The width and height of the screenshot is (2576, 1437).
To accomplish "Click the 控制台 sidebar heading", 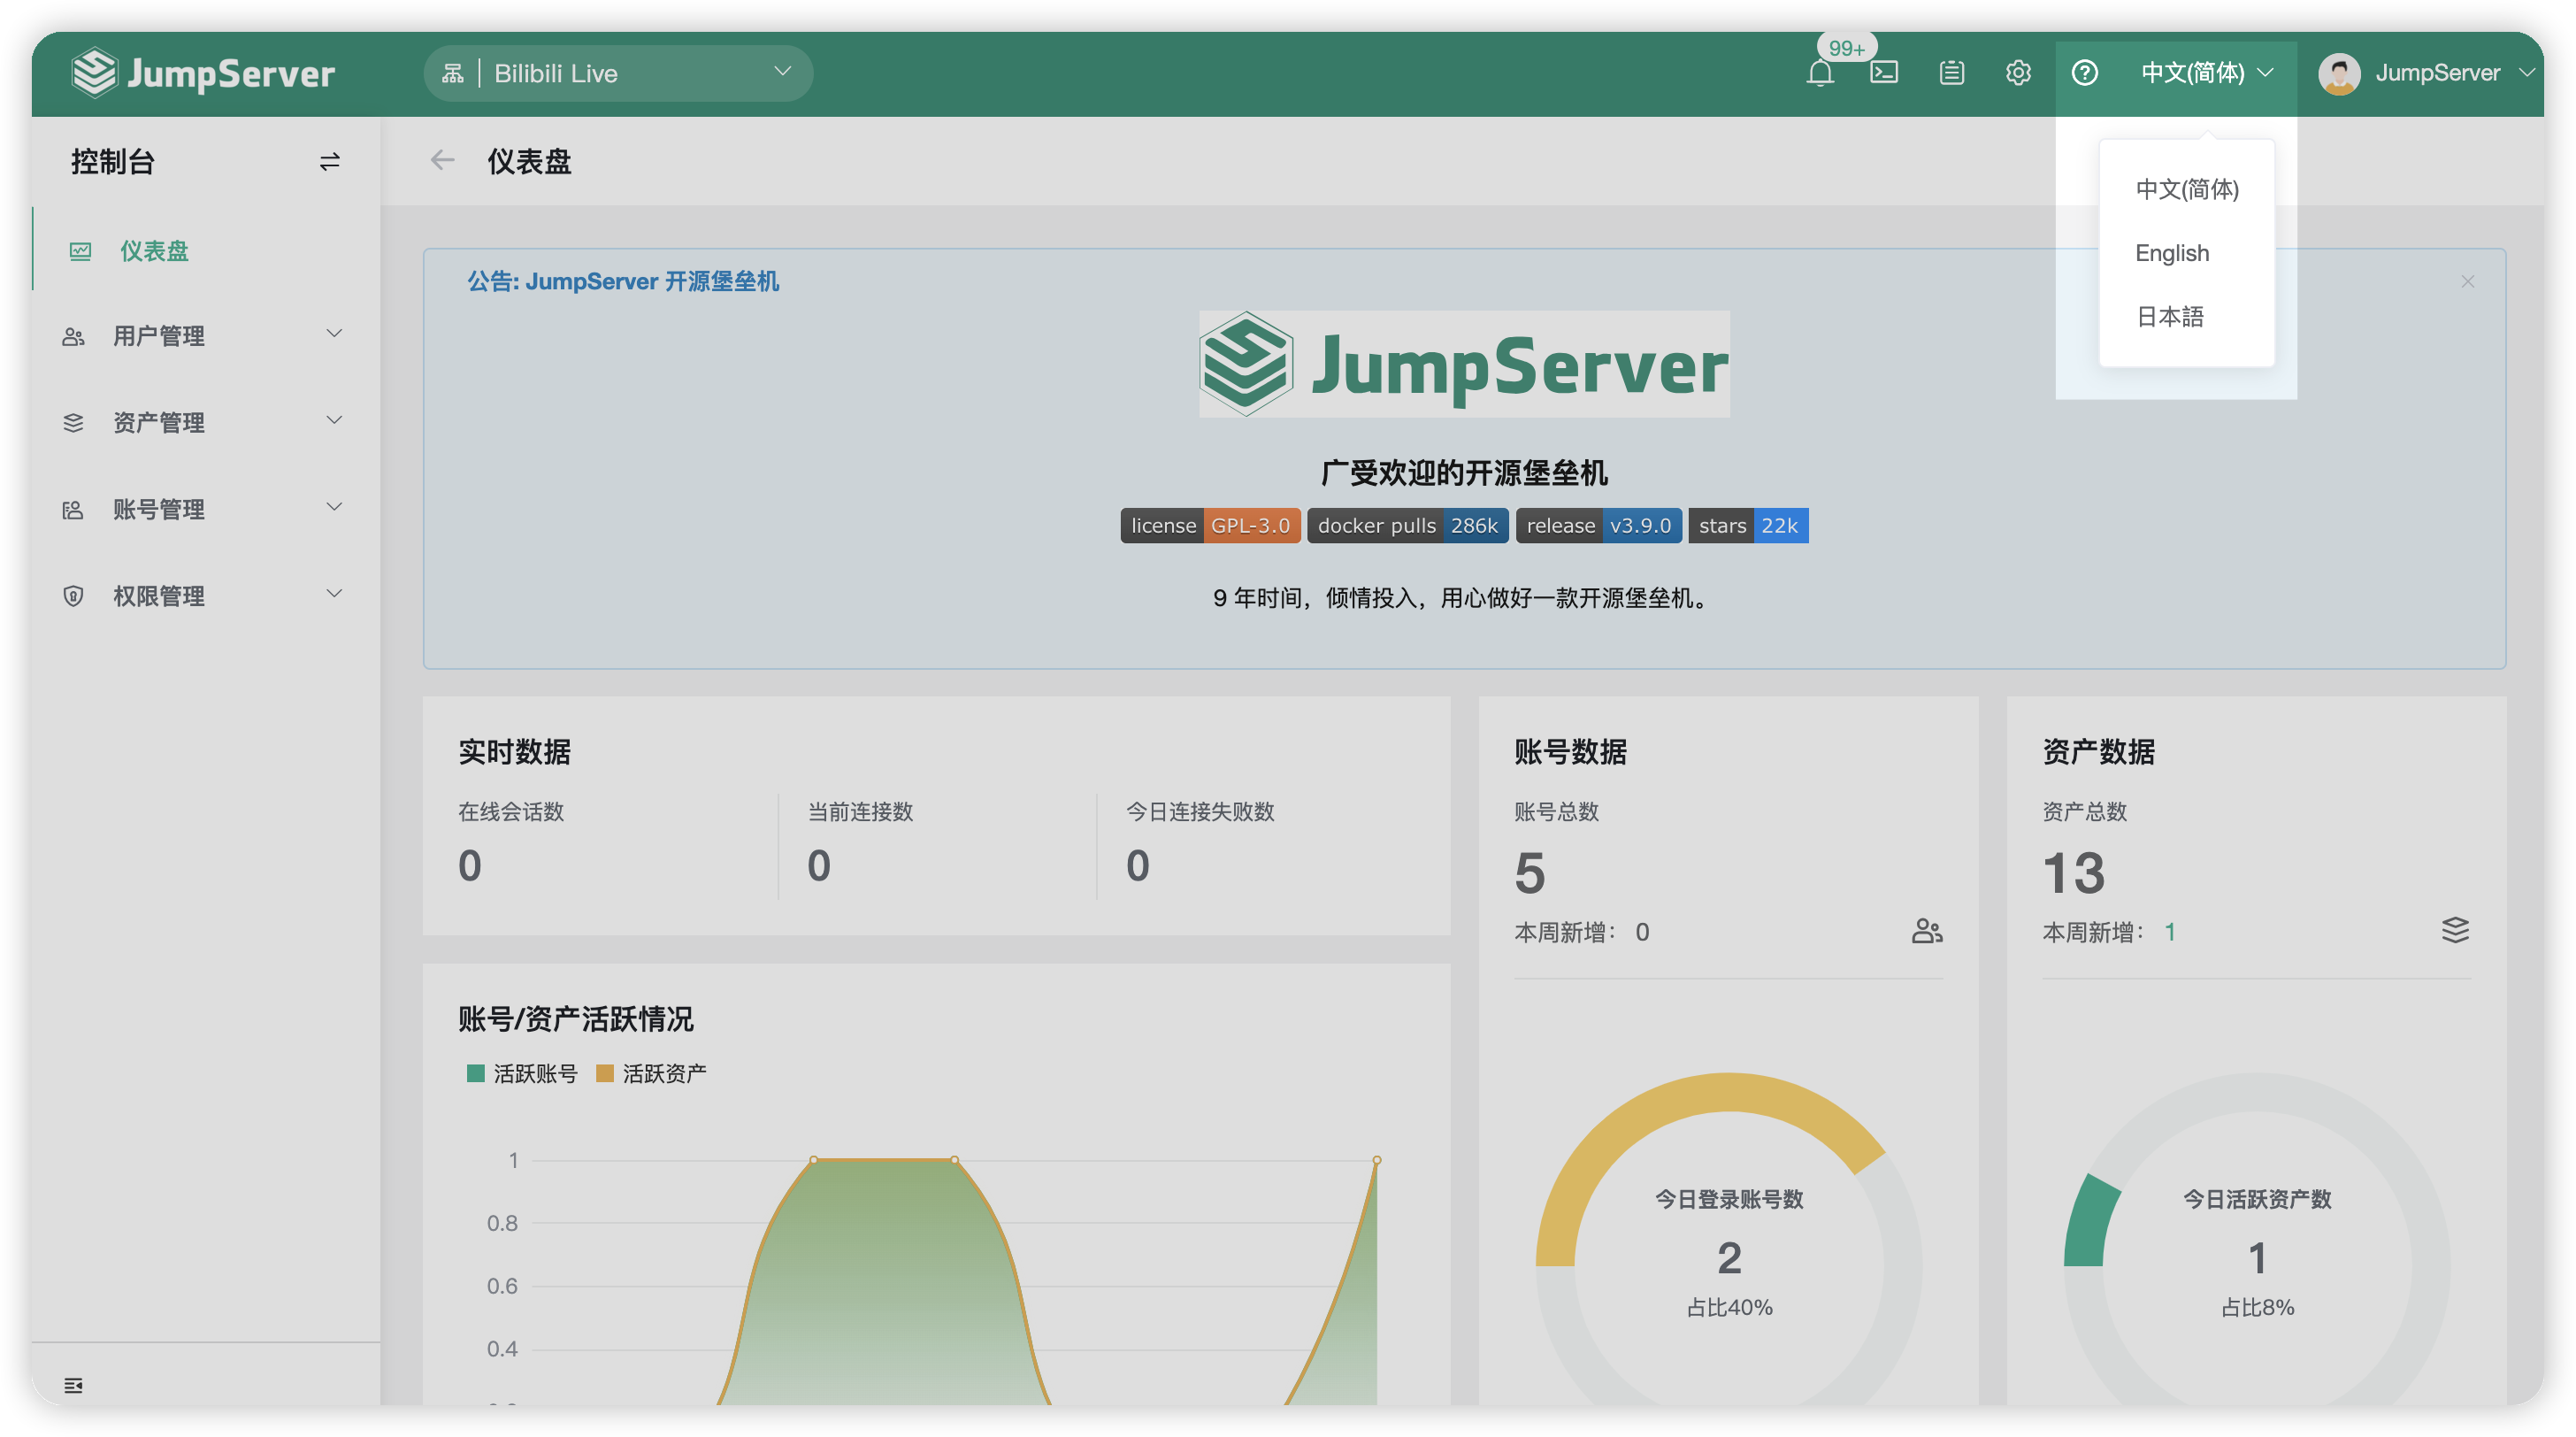I will tap(113, 161).
